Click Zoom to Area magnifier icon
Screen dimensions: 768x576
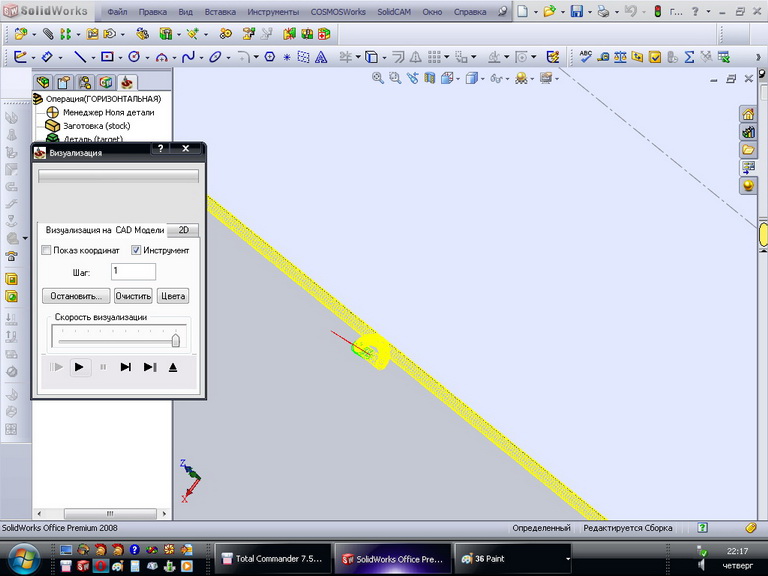click(395, 78)
